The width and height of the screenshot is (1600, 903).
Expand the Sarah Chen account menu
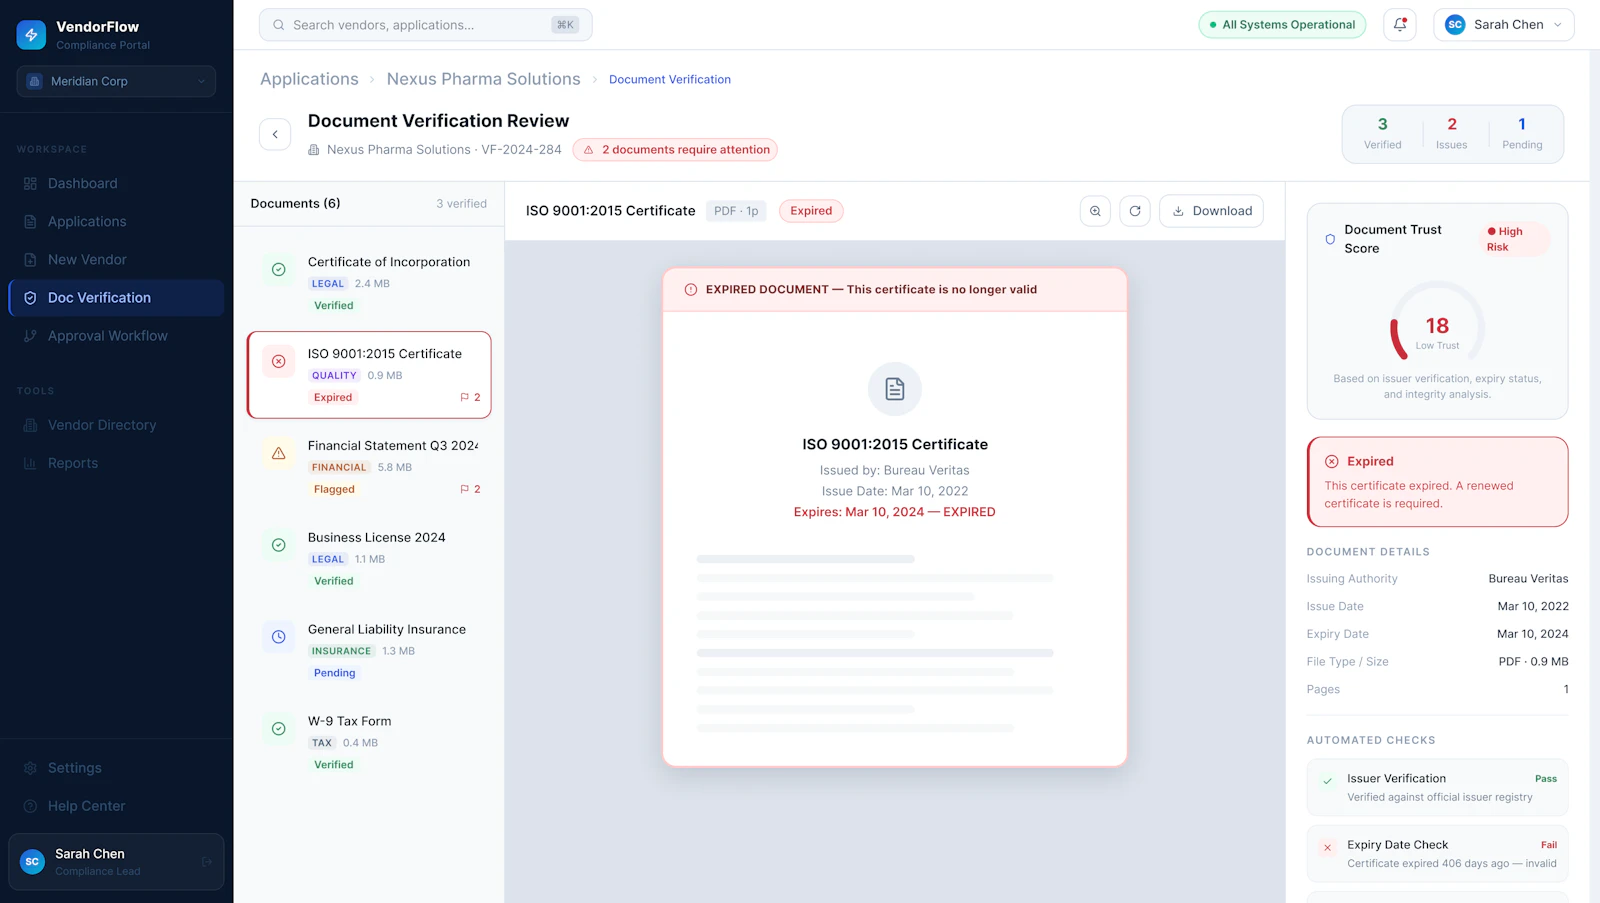1504,25
